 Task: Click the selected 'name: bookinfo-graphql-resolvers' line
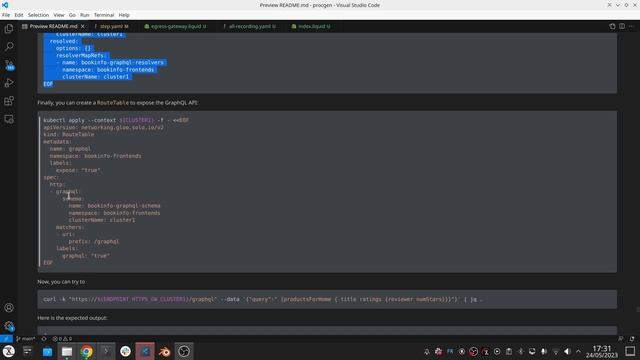coord(110,62)
